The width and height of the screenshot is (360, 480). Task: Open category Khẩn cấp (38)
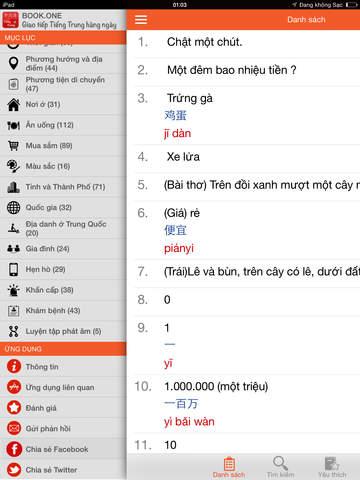click(63, 290)
